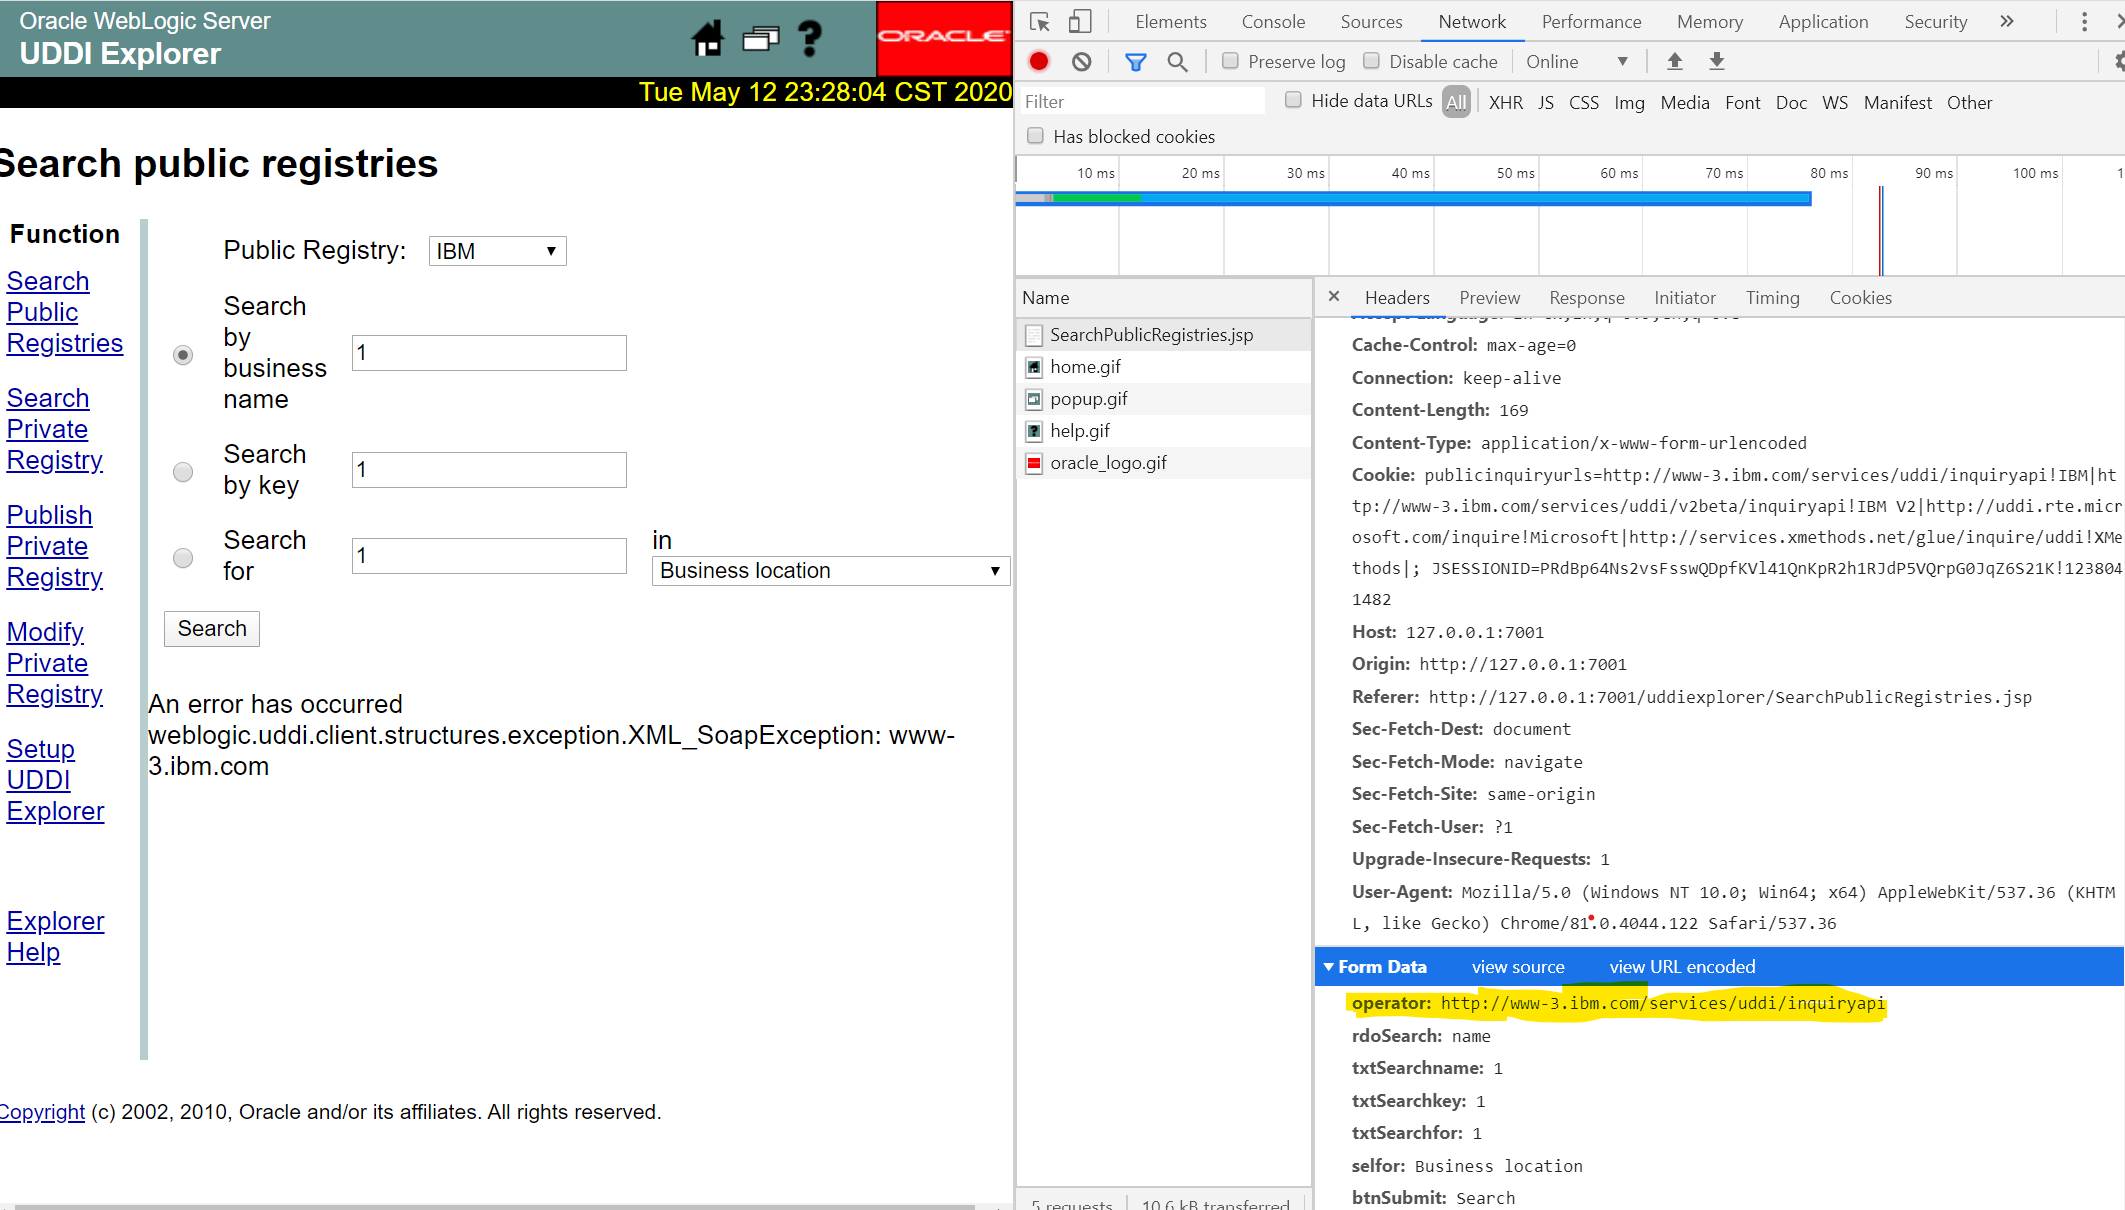Filter requests by Img type
Screen dimensions: 2125x1210
point(1629,102)
